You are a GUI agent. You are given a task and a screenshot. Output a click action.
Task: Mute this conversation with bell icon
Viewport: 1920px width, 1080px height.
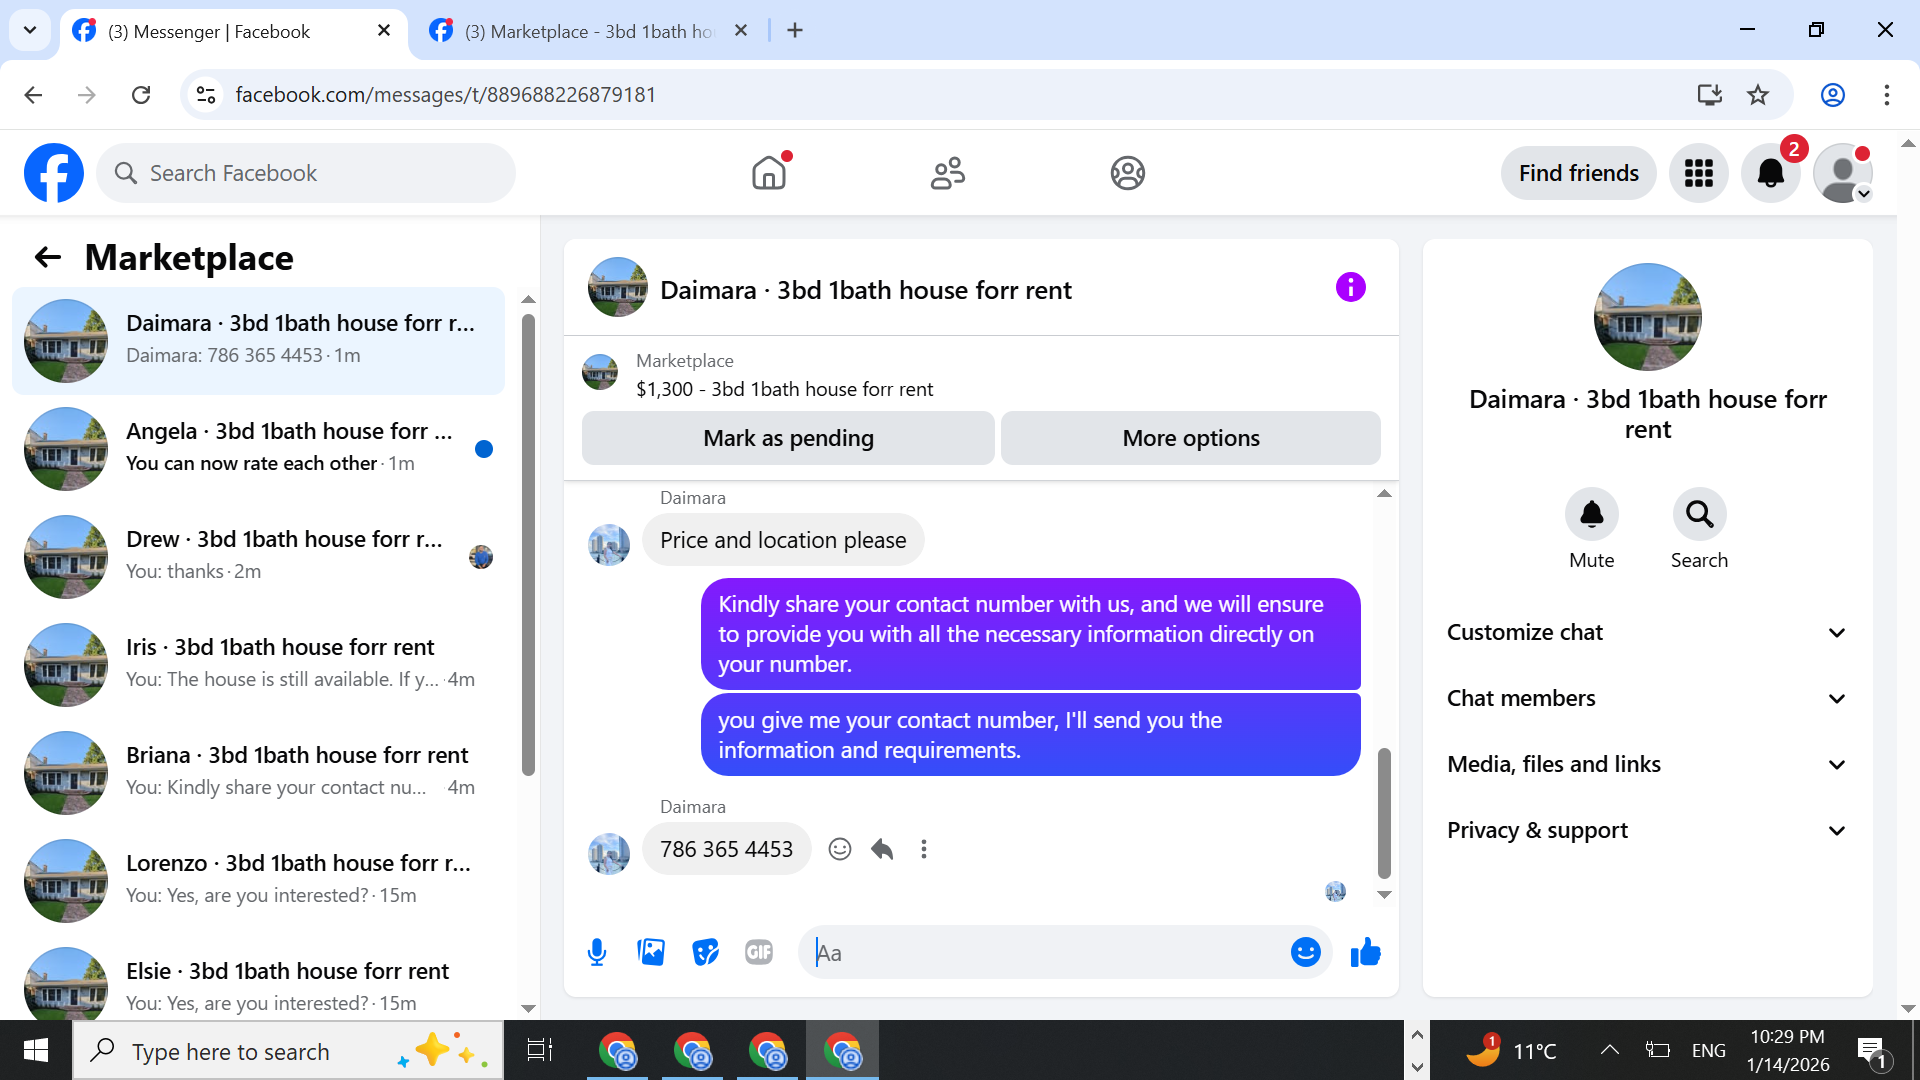click(x=1591, y=514)
